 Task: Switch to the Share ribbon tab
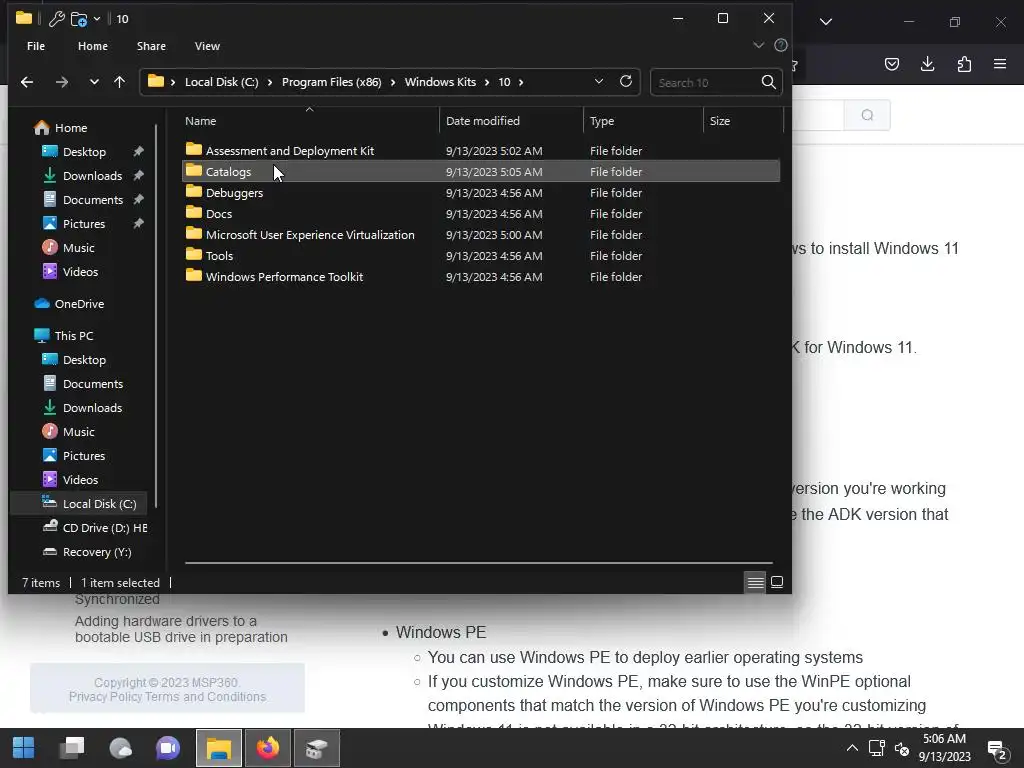[x=151, y=46]
